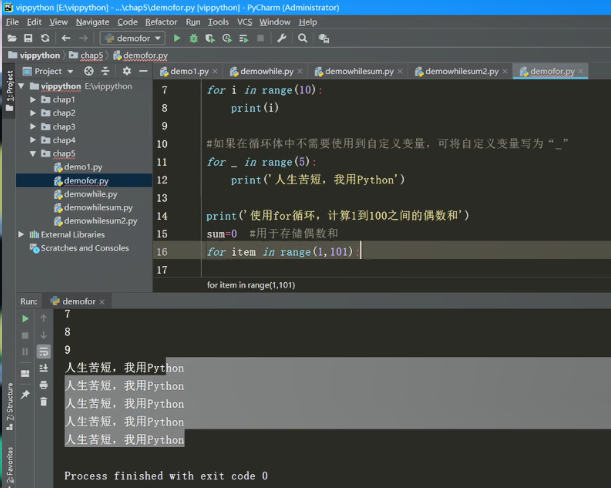This screenshot has height=488, width=611.
Task: Click the up arrow in Run panel
Action: click(44, 318)
